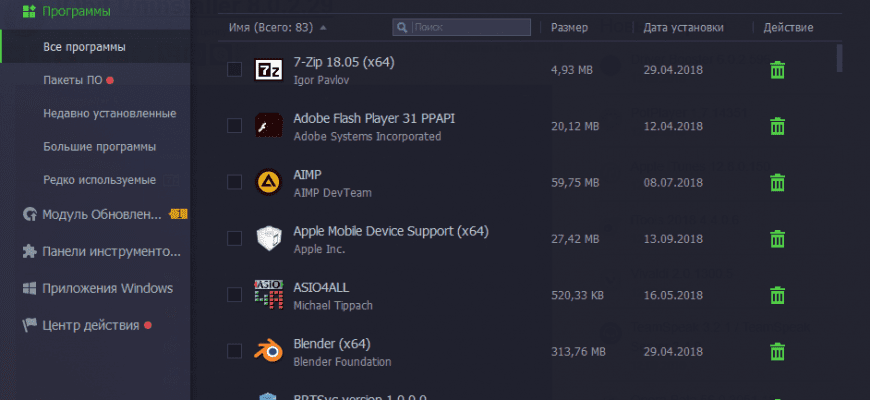Sort by Размер column header
The height and width of the screenshot is (400, 870).
pyautogui.click(x=569, y=27)
